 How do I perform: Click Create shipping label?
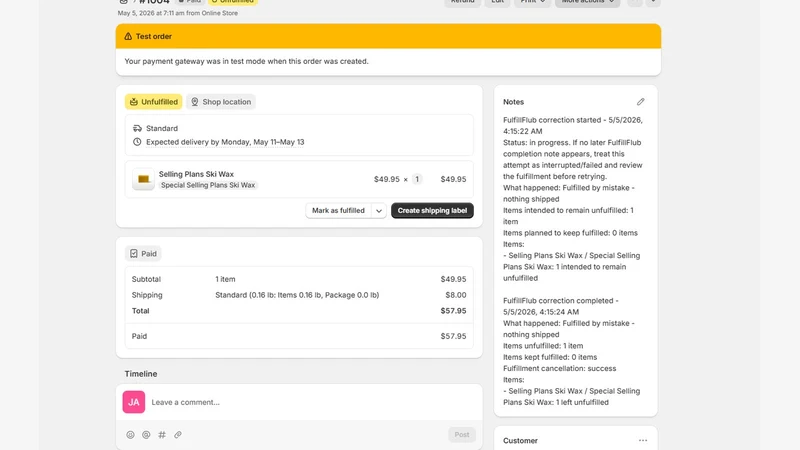point(432,211)
